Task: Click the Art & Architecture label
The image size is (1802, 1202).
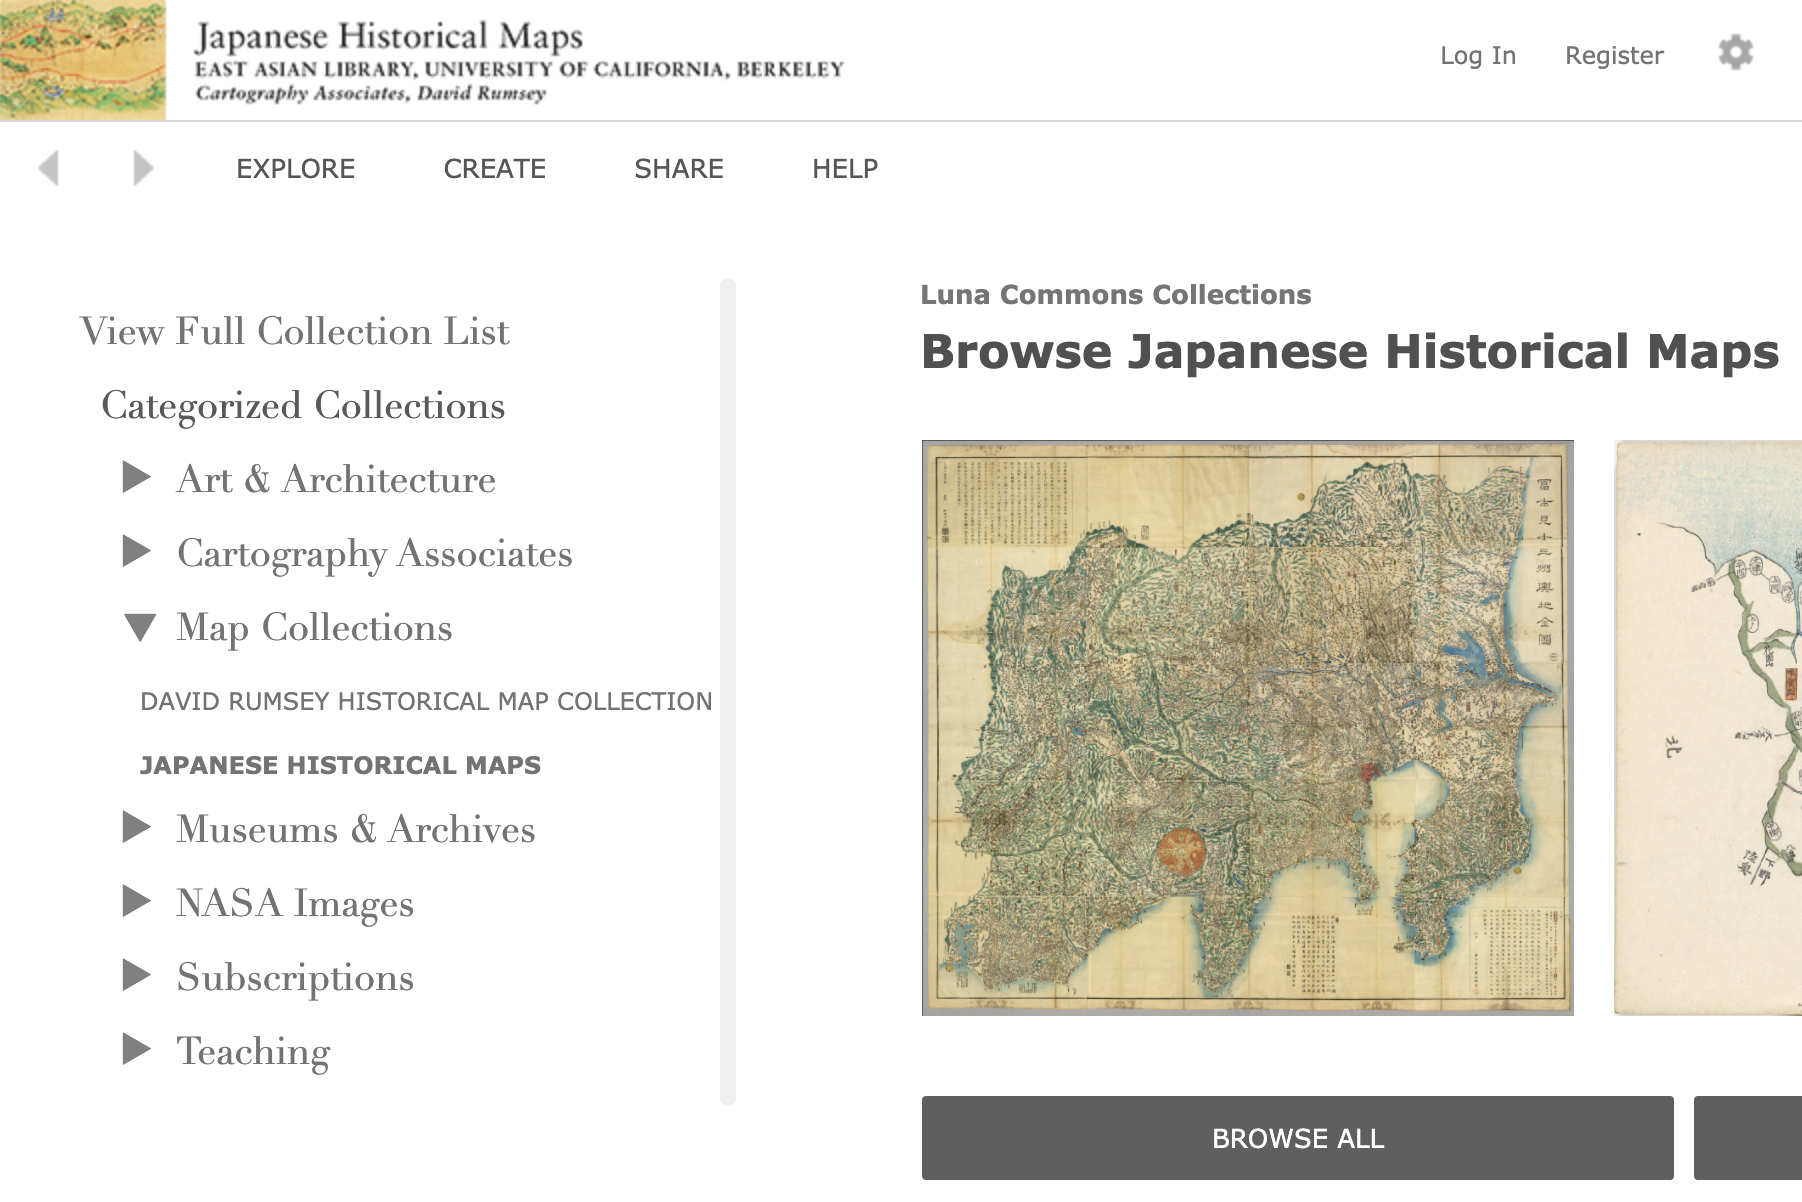Action: pos(336,479)
